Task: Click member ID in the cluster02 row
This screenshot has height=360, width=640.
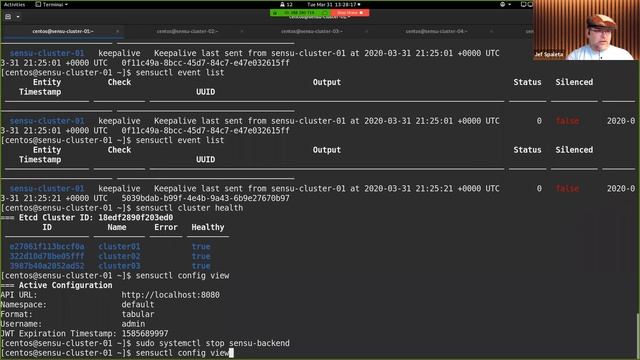Action: pos(47,256)
